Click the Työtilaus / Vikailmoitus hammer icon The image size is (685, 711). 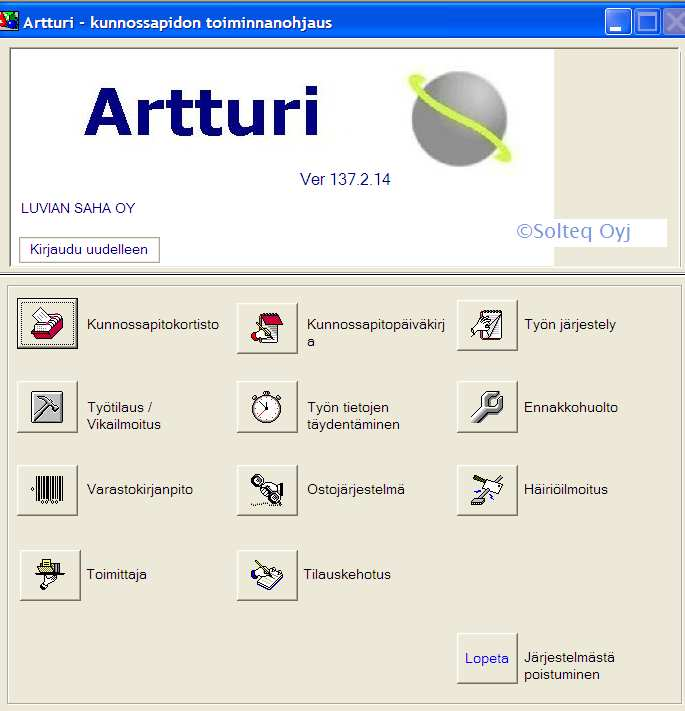tap(48, 407)
